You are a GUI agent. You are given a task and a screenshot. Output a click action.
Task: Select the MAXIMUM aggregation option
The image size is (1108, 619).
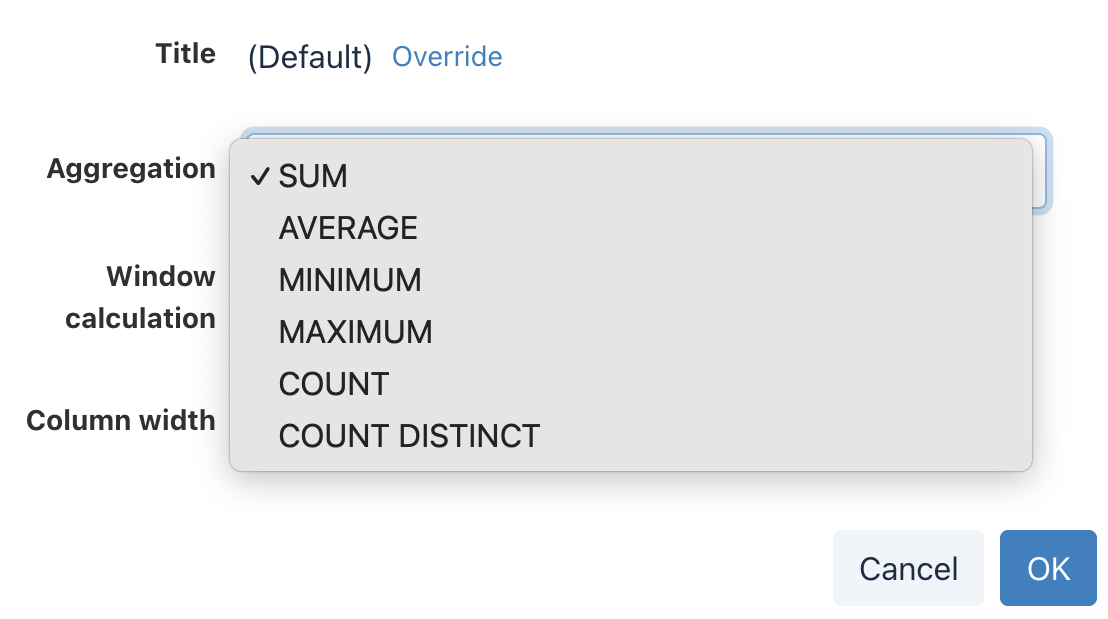pos(355,333)
